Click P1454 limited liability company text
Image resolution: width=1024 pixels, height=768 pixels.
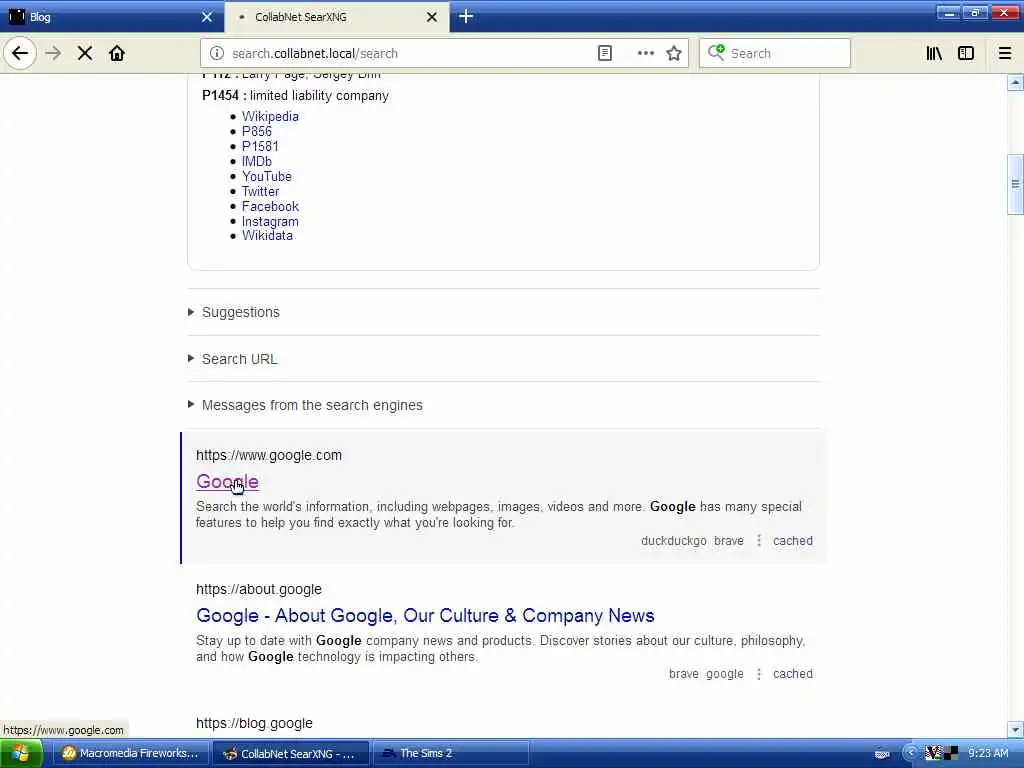(x=295, y=95)
